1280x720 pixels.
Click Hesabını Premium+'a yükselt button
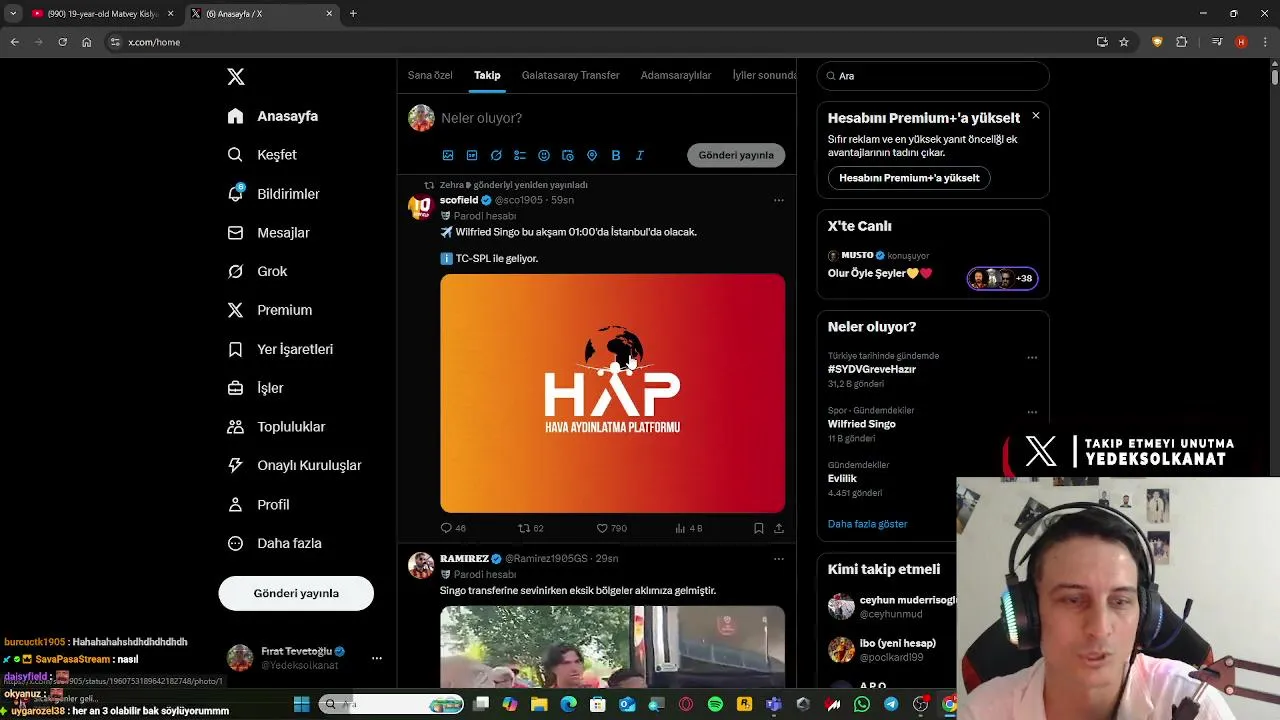(909, 178)
